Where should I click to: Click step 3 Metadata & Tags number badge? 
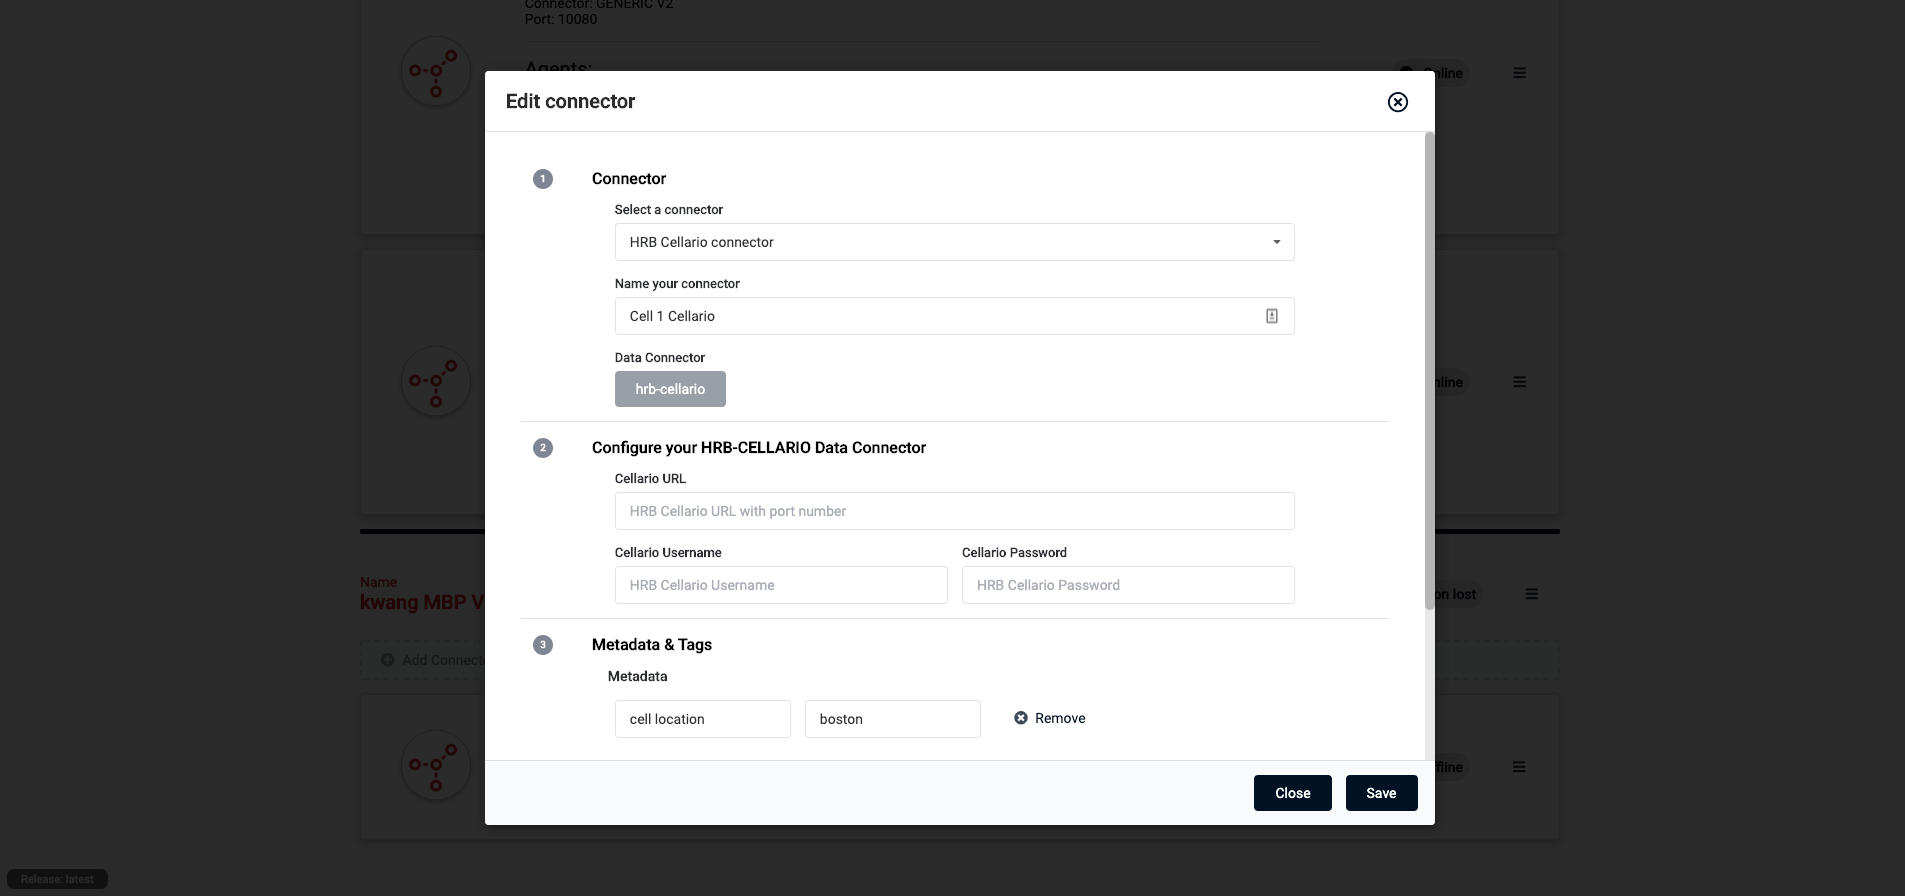542,645
